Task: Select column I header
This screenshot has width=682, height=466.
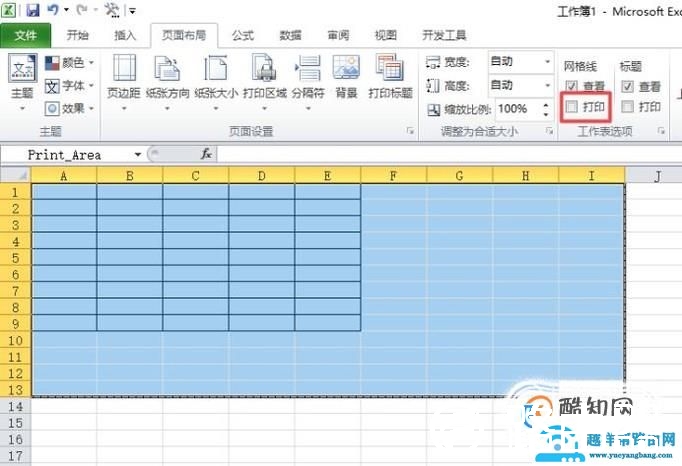Action: (591, 176)
